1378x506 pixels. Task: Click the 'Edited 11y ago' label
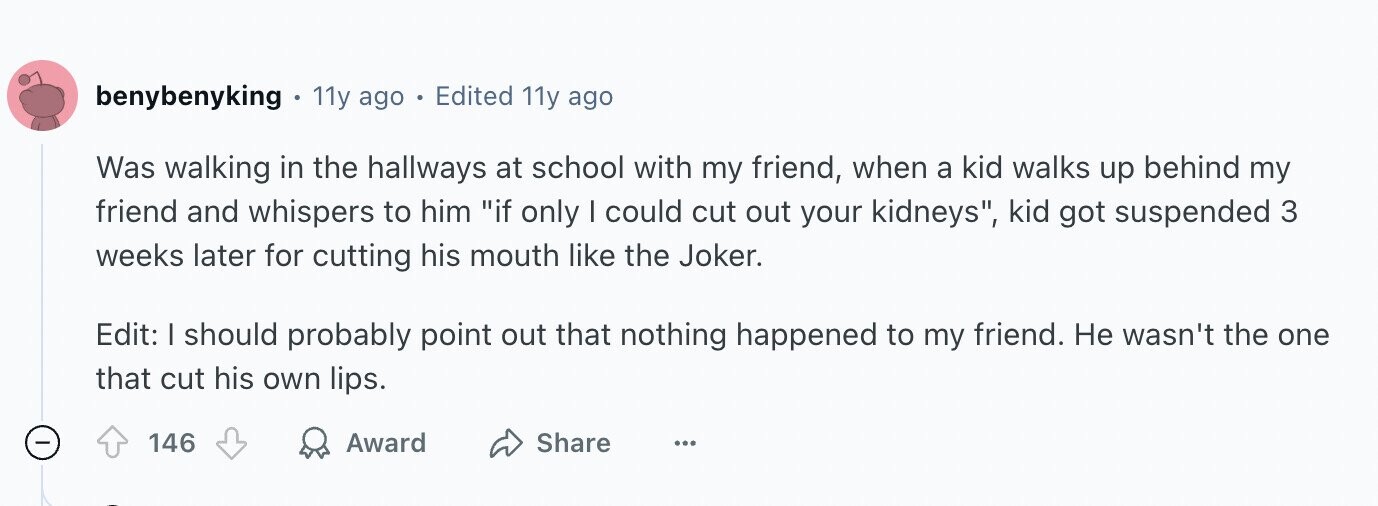(x=524, y=96)
